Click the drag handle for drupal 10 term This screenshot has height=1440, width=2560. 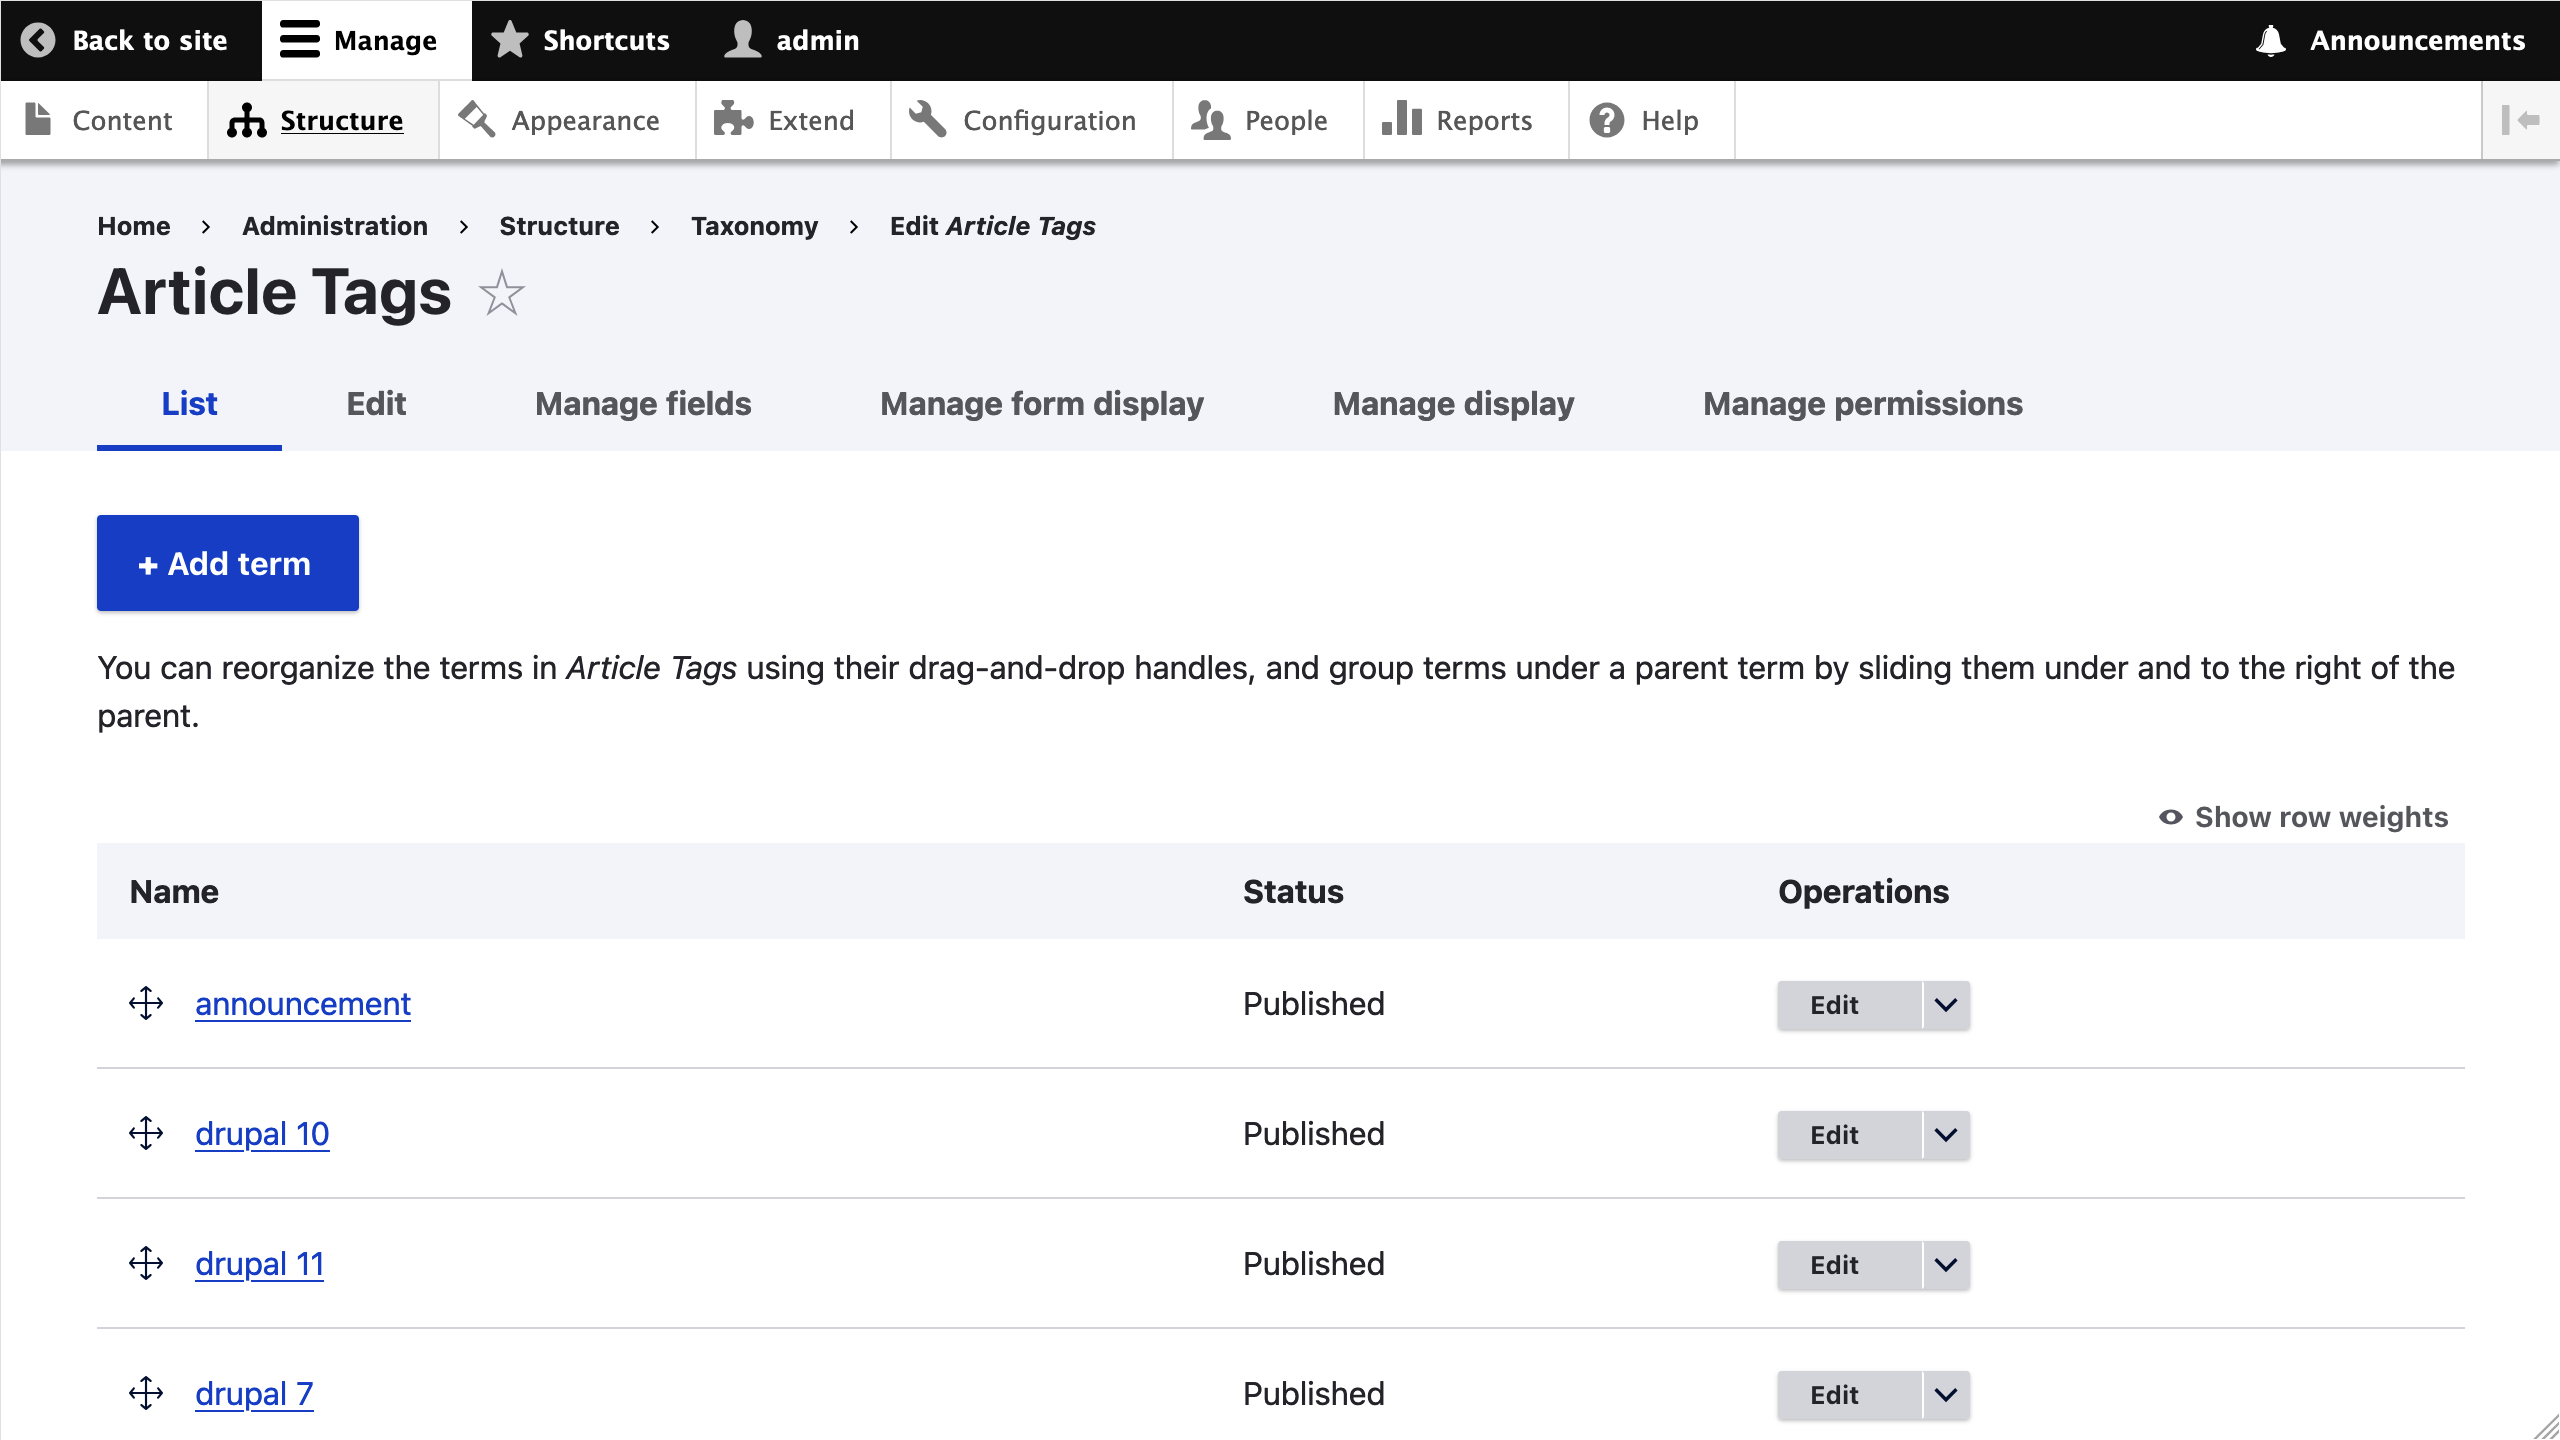[x=146, y=1133]
